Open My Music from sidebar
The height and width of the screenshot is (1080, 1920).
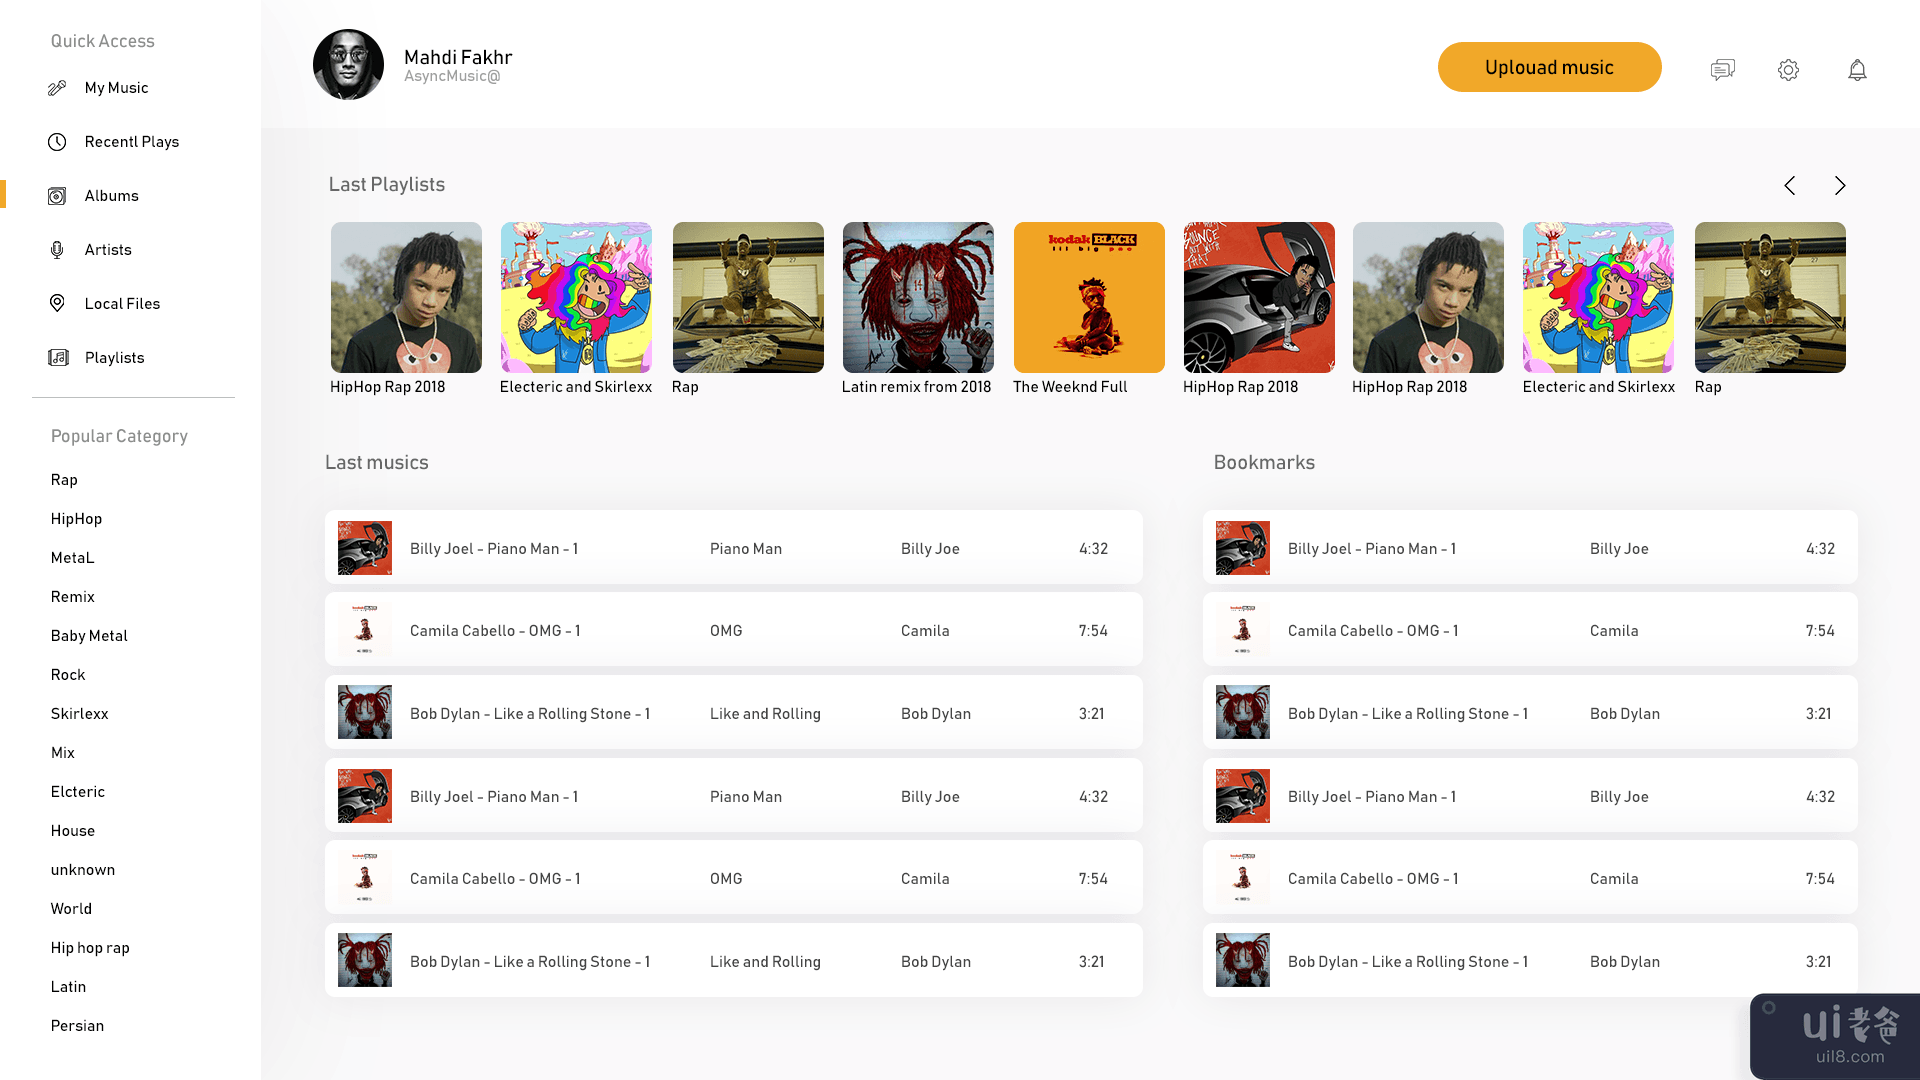117,87
